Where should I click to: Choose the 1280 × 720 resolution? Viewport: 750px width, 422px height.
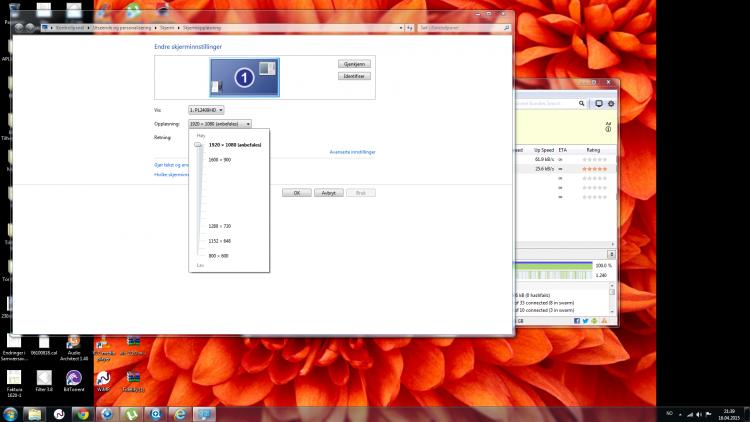(220, 226)
